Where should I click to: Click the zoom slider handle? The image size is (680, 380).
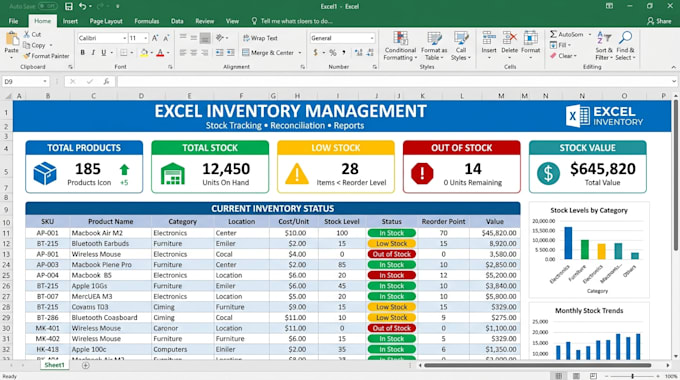tap(632, 376)
